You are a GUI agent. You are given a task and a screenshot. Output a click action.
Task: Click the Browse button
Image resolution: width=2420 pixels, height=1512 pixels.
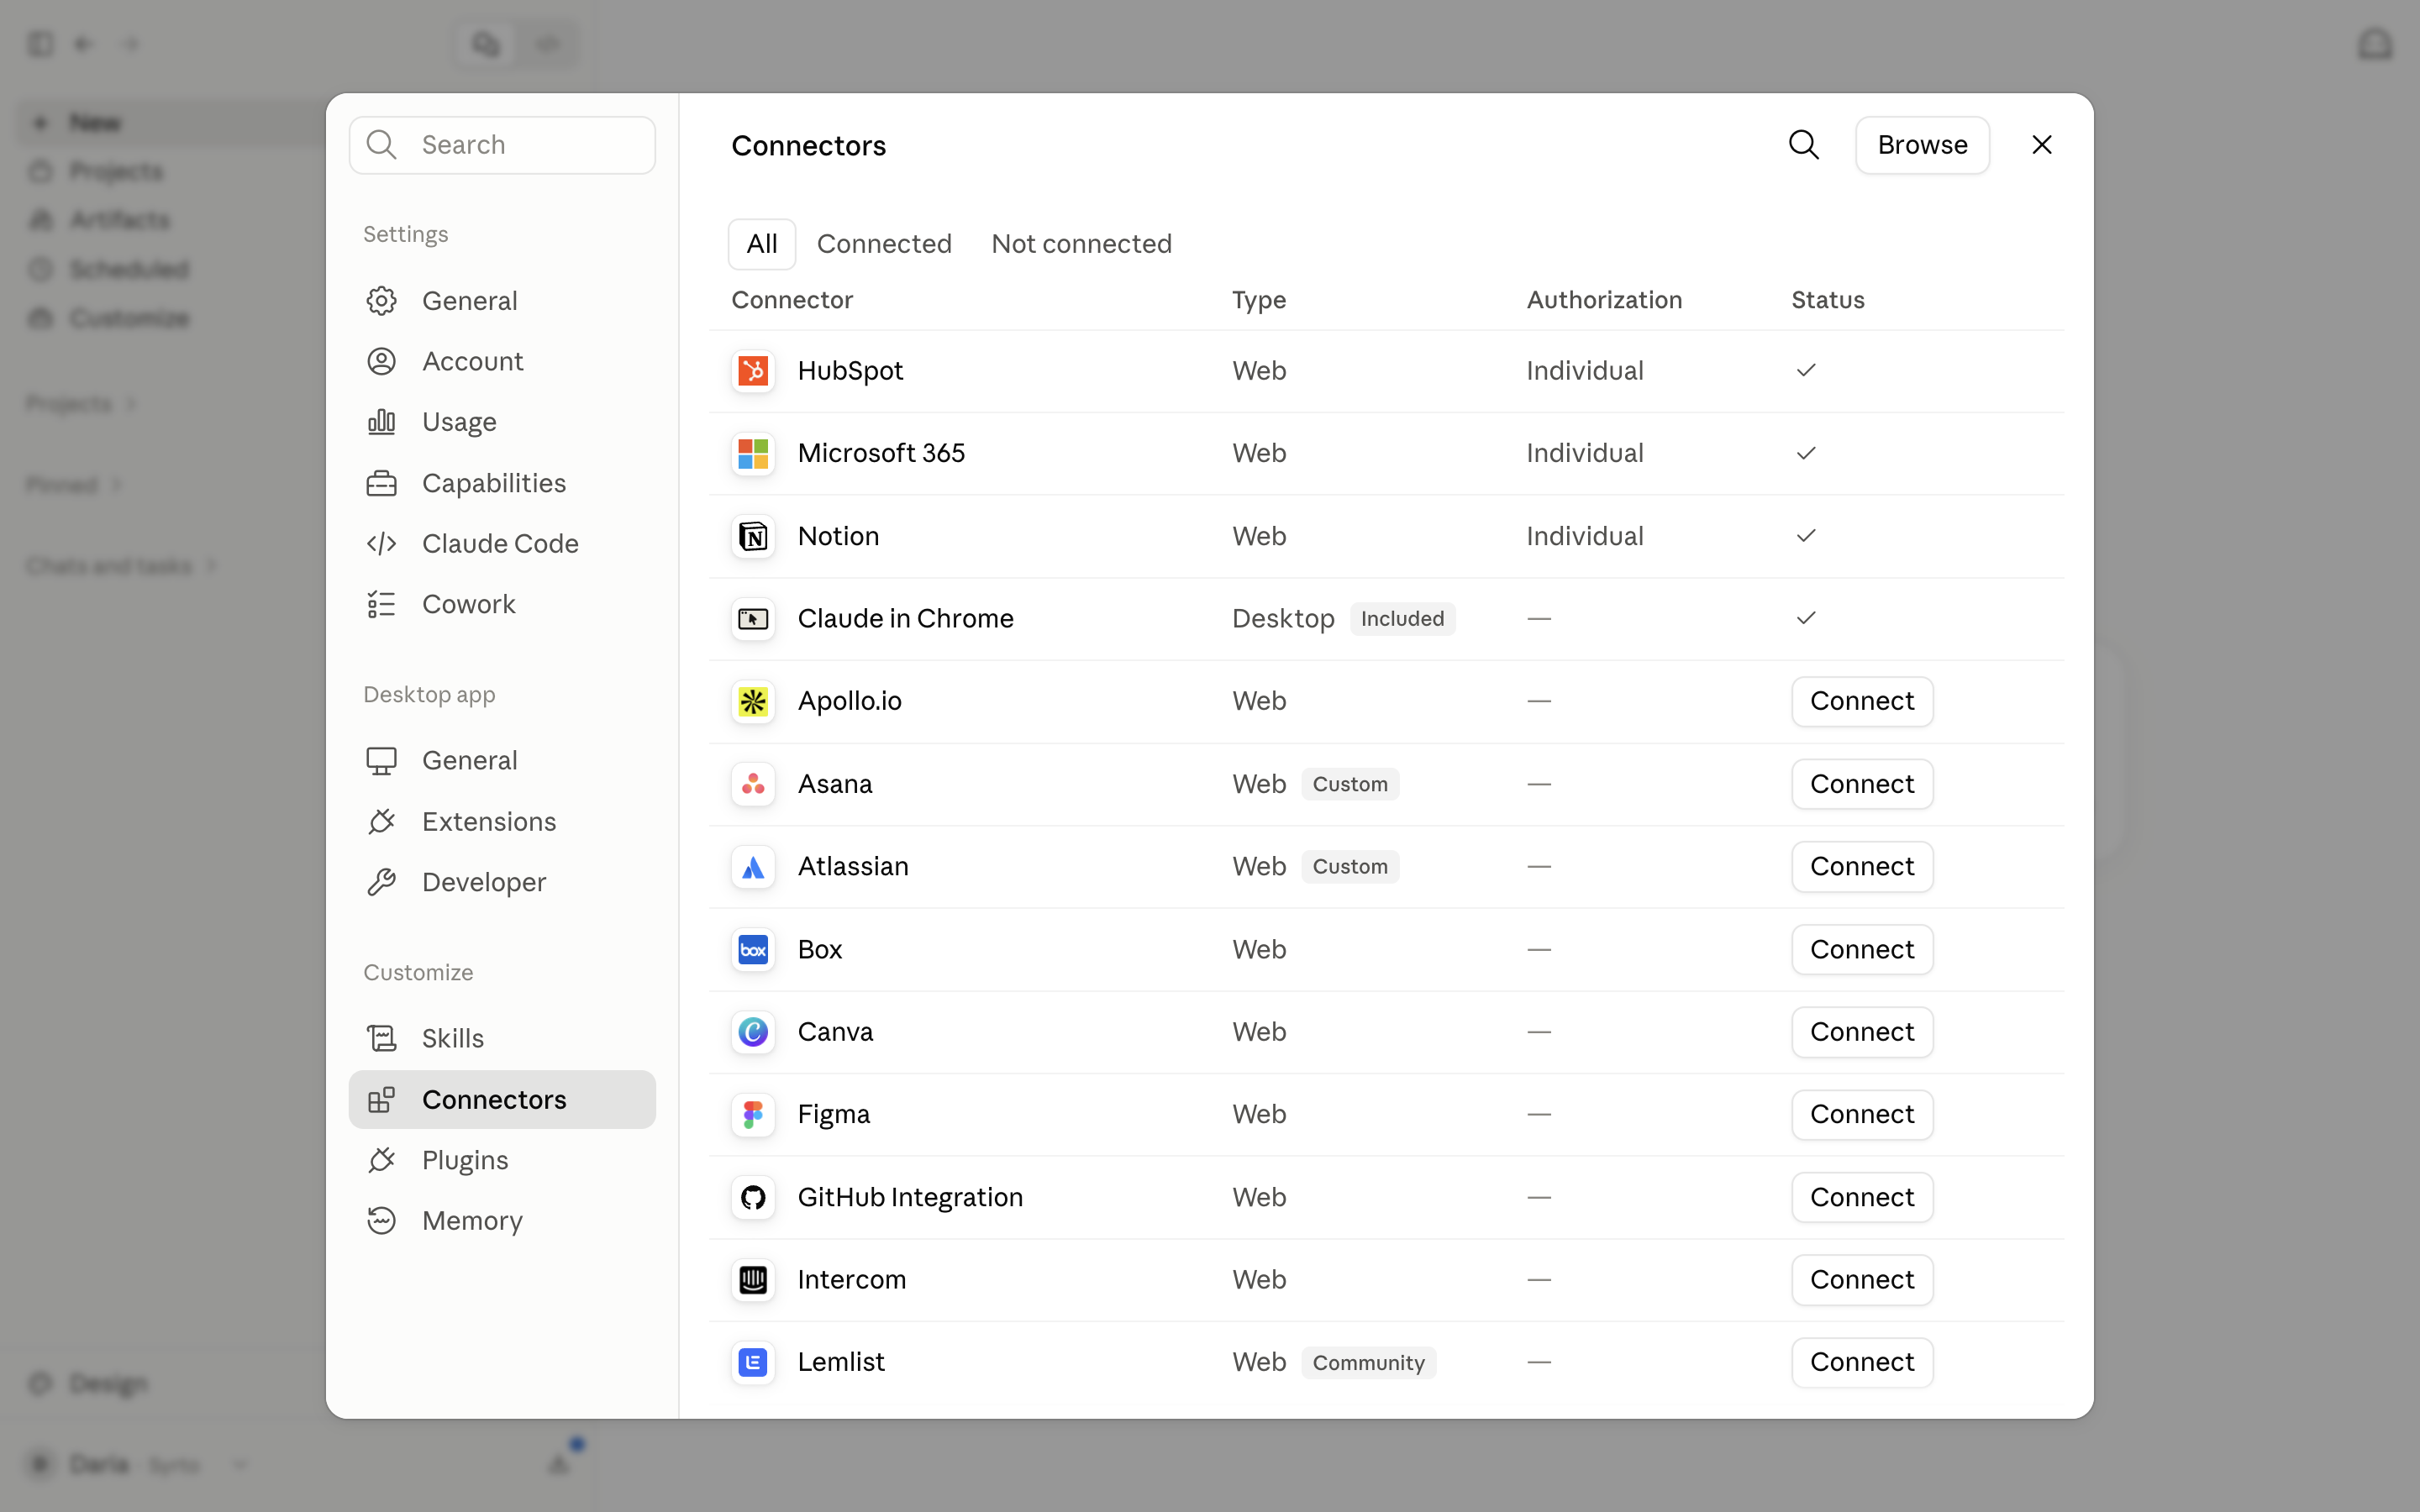point(1922,145)
